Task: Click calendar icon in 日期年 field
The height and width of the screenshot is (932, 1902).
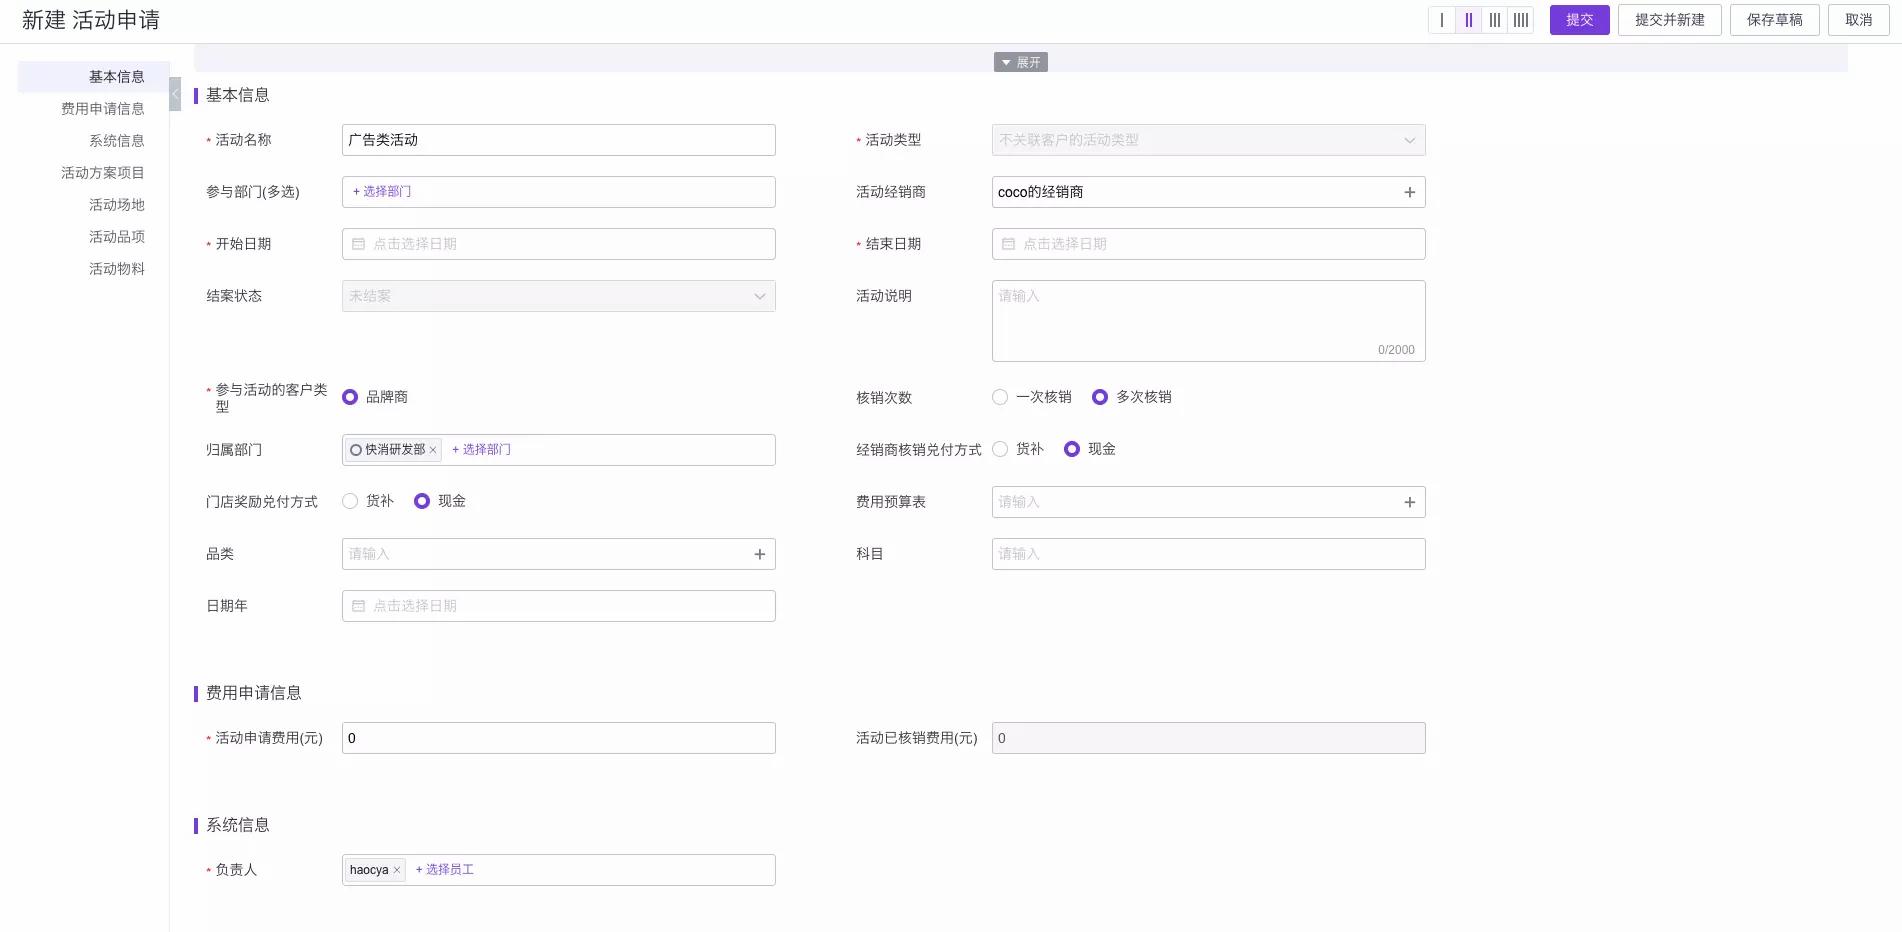Action: click(x=358, y=606)
